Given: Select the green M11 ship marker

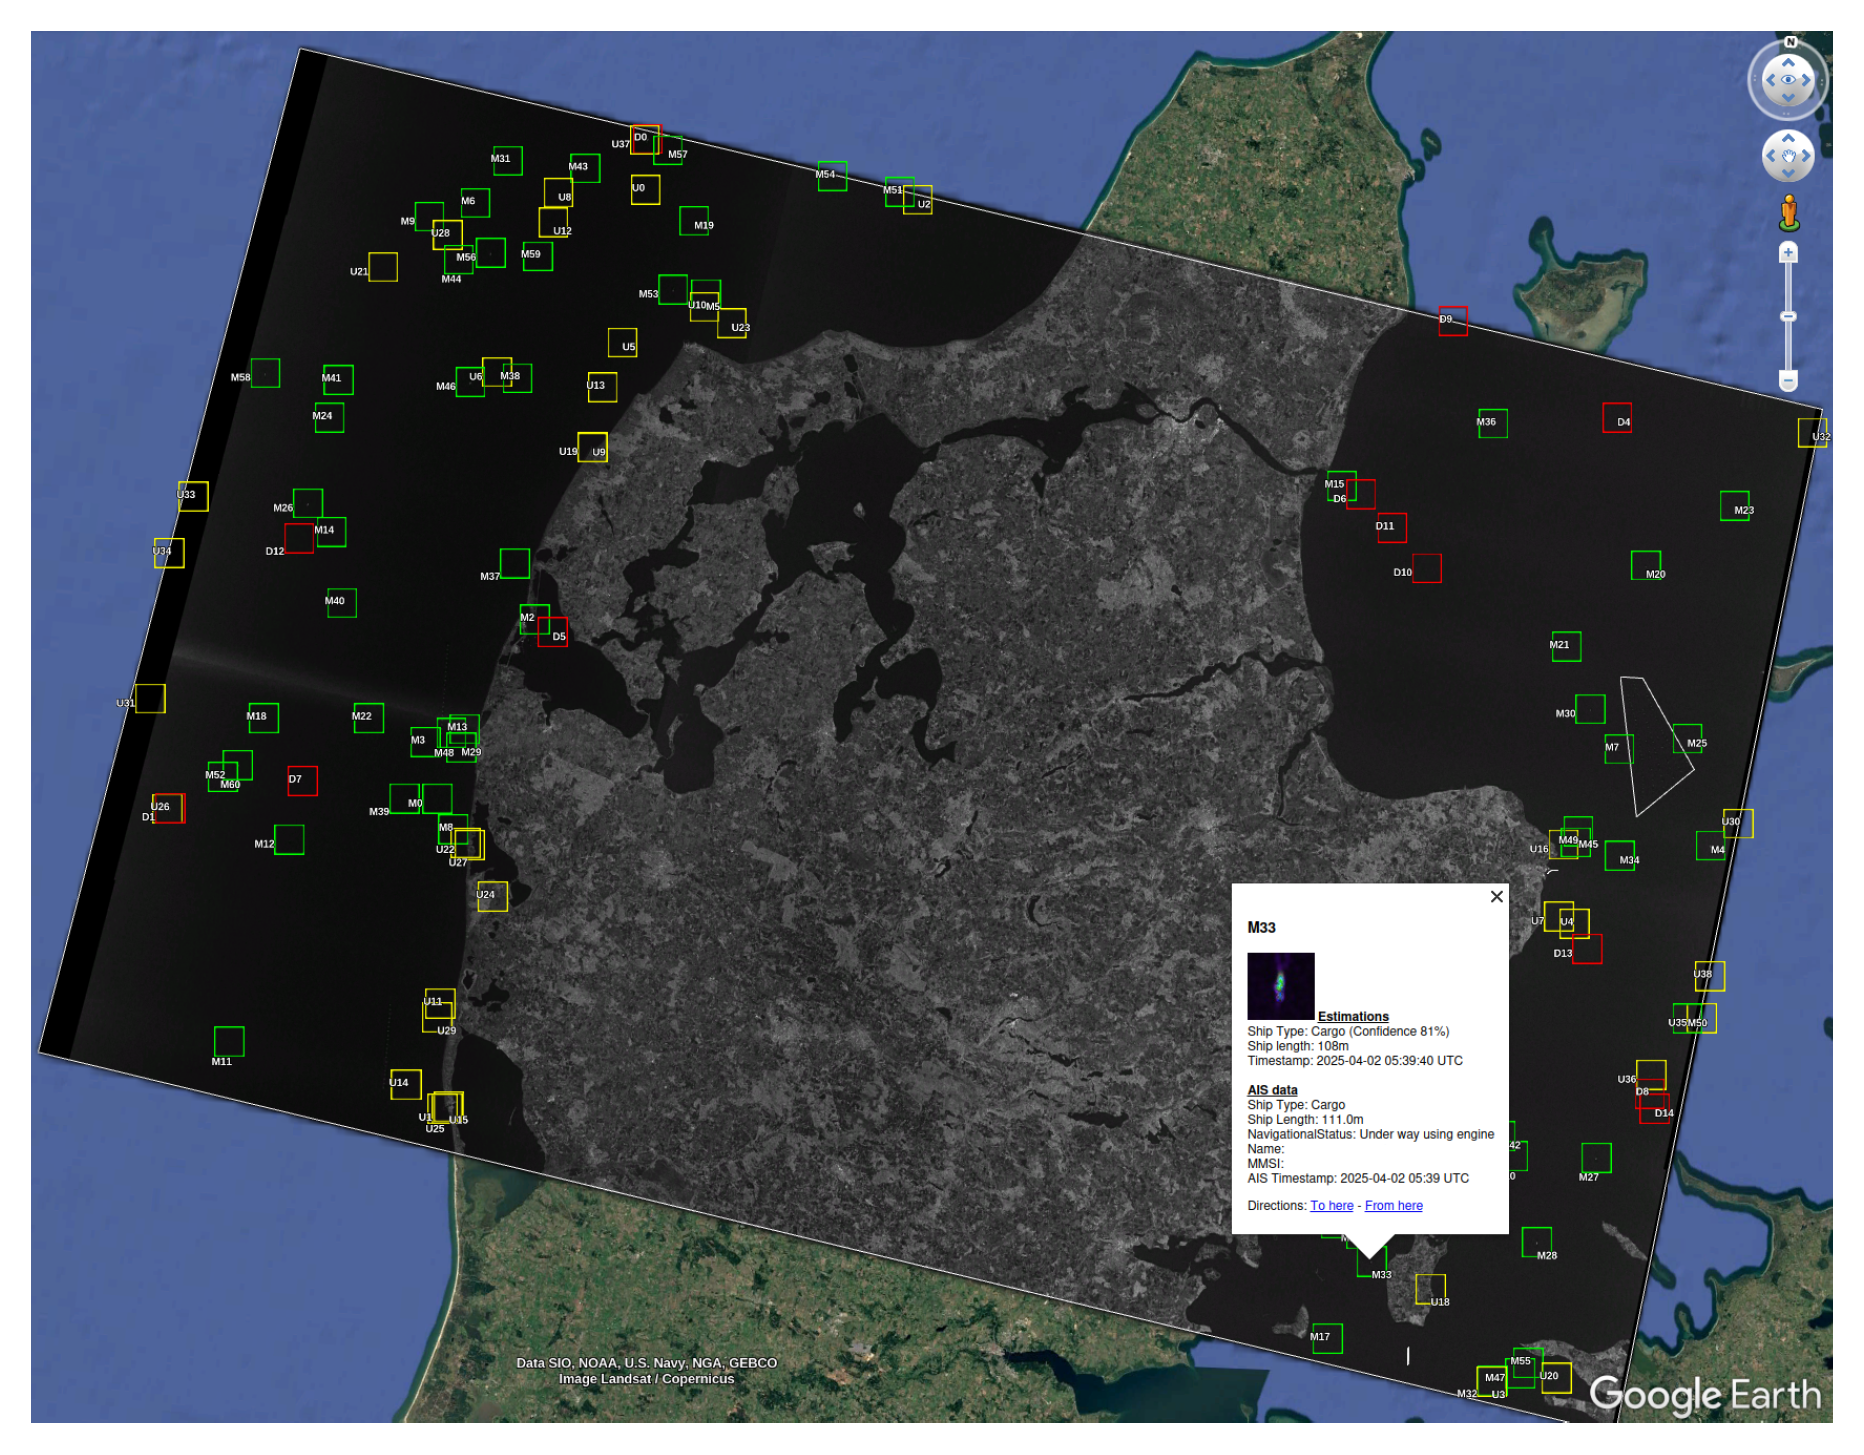Looking at the screenshot, I should point(229,1042).
